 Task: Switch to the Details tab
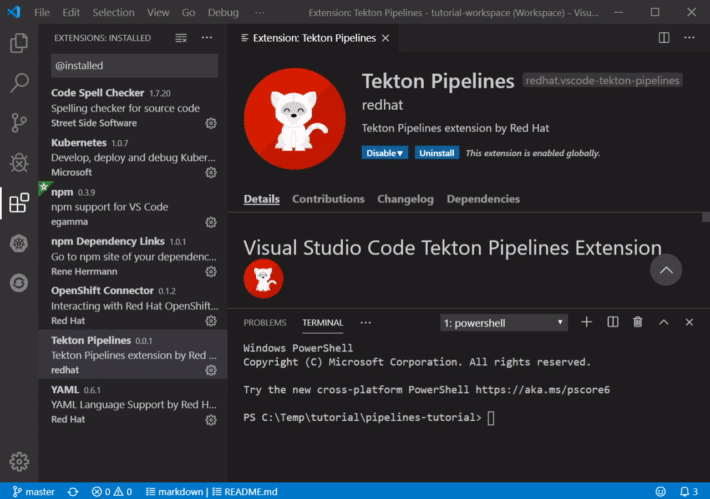(261, 199)
